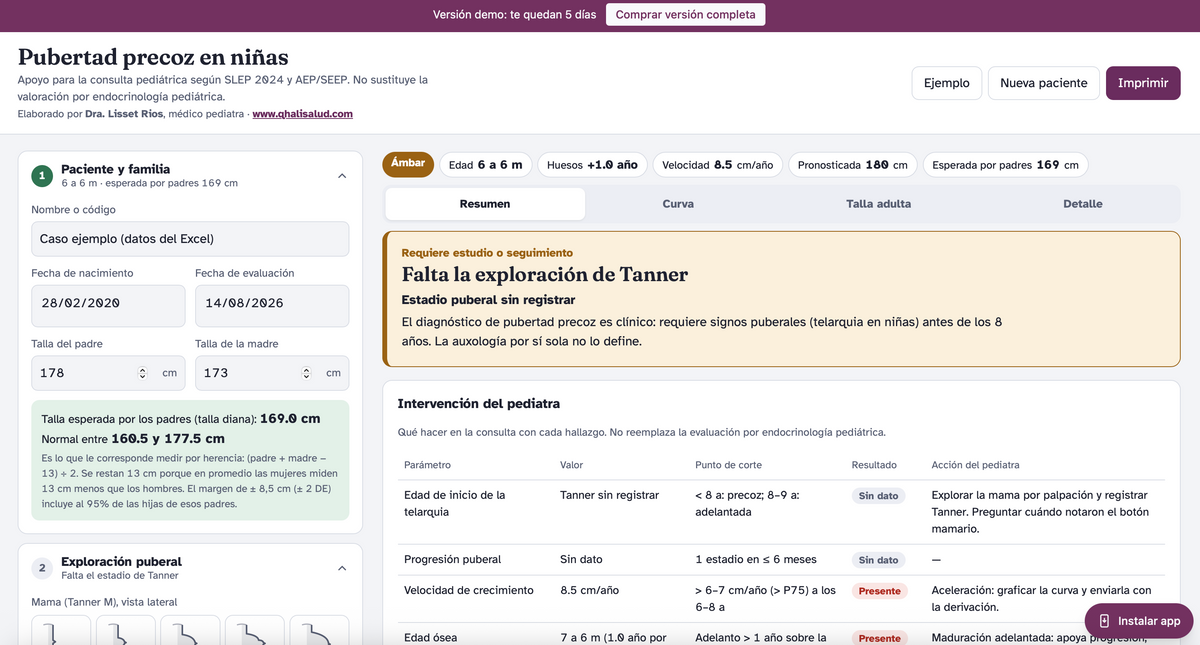The image size is (1200, 645).
Task: Switch to the Detalle tab
Action: pyautogui.click(x=1083, y=204)
